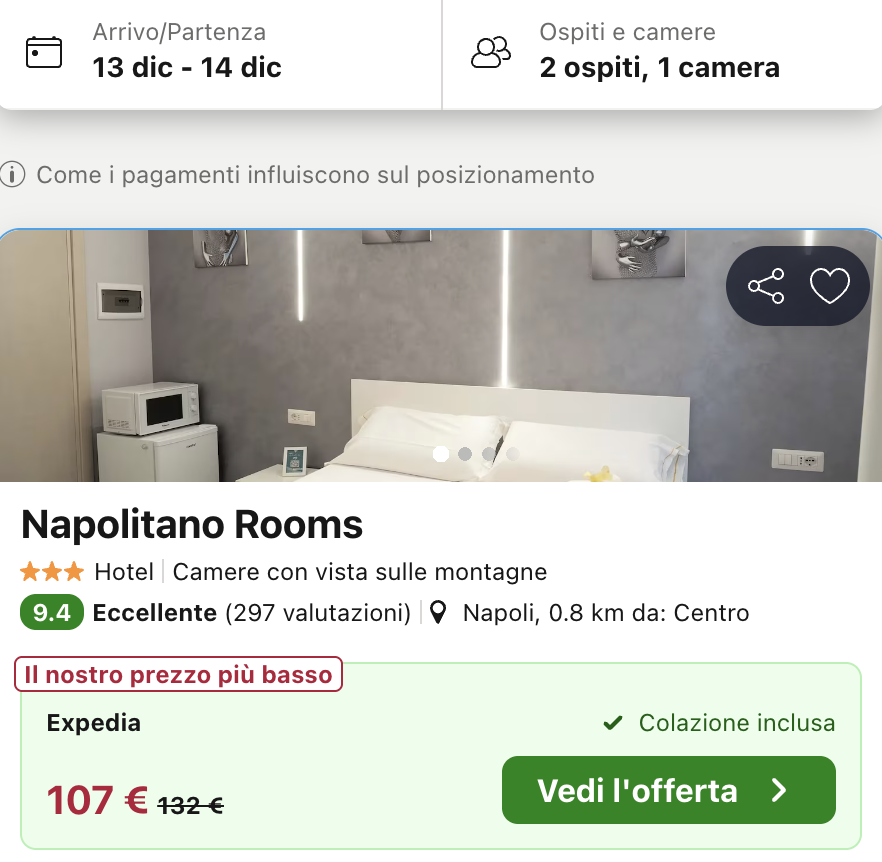
Task: Select the location pin icon near Napoli
Action: point(438,612)
